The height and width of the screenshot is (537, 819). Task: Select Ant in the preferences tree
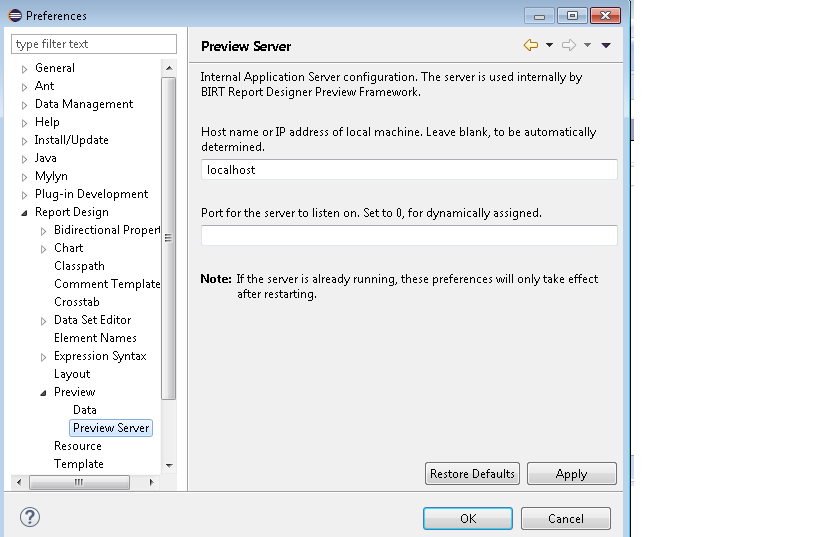pos(44,86)
